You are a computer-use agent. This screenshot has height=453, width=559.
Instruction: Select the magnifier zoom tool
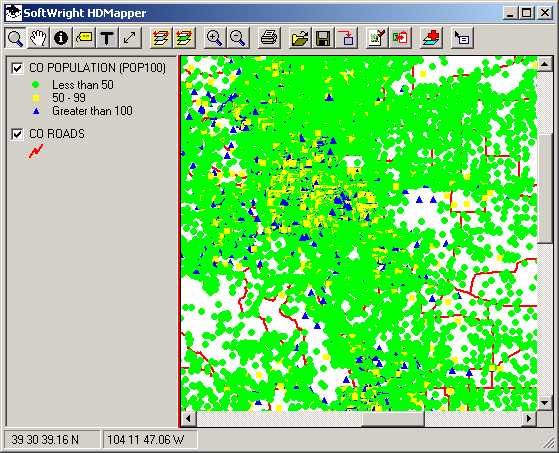click(15, 38)
